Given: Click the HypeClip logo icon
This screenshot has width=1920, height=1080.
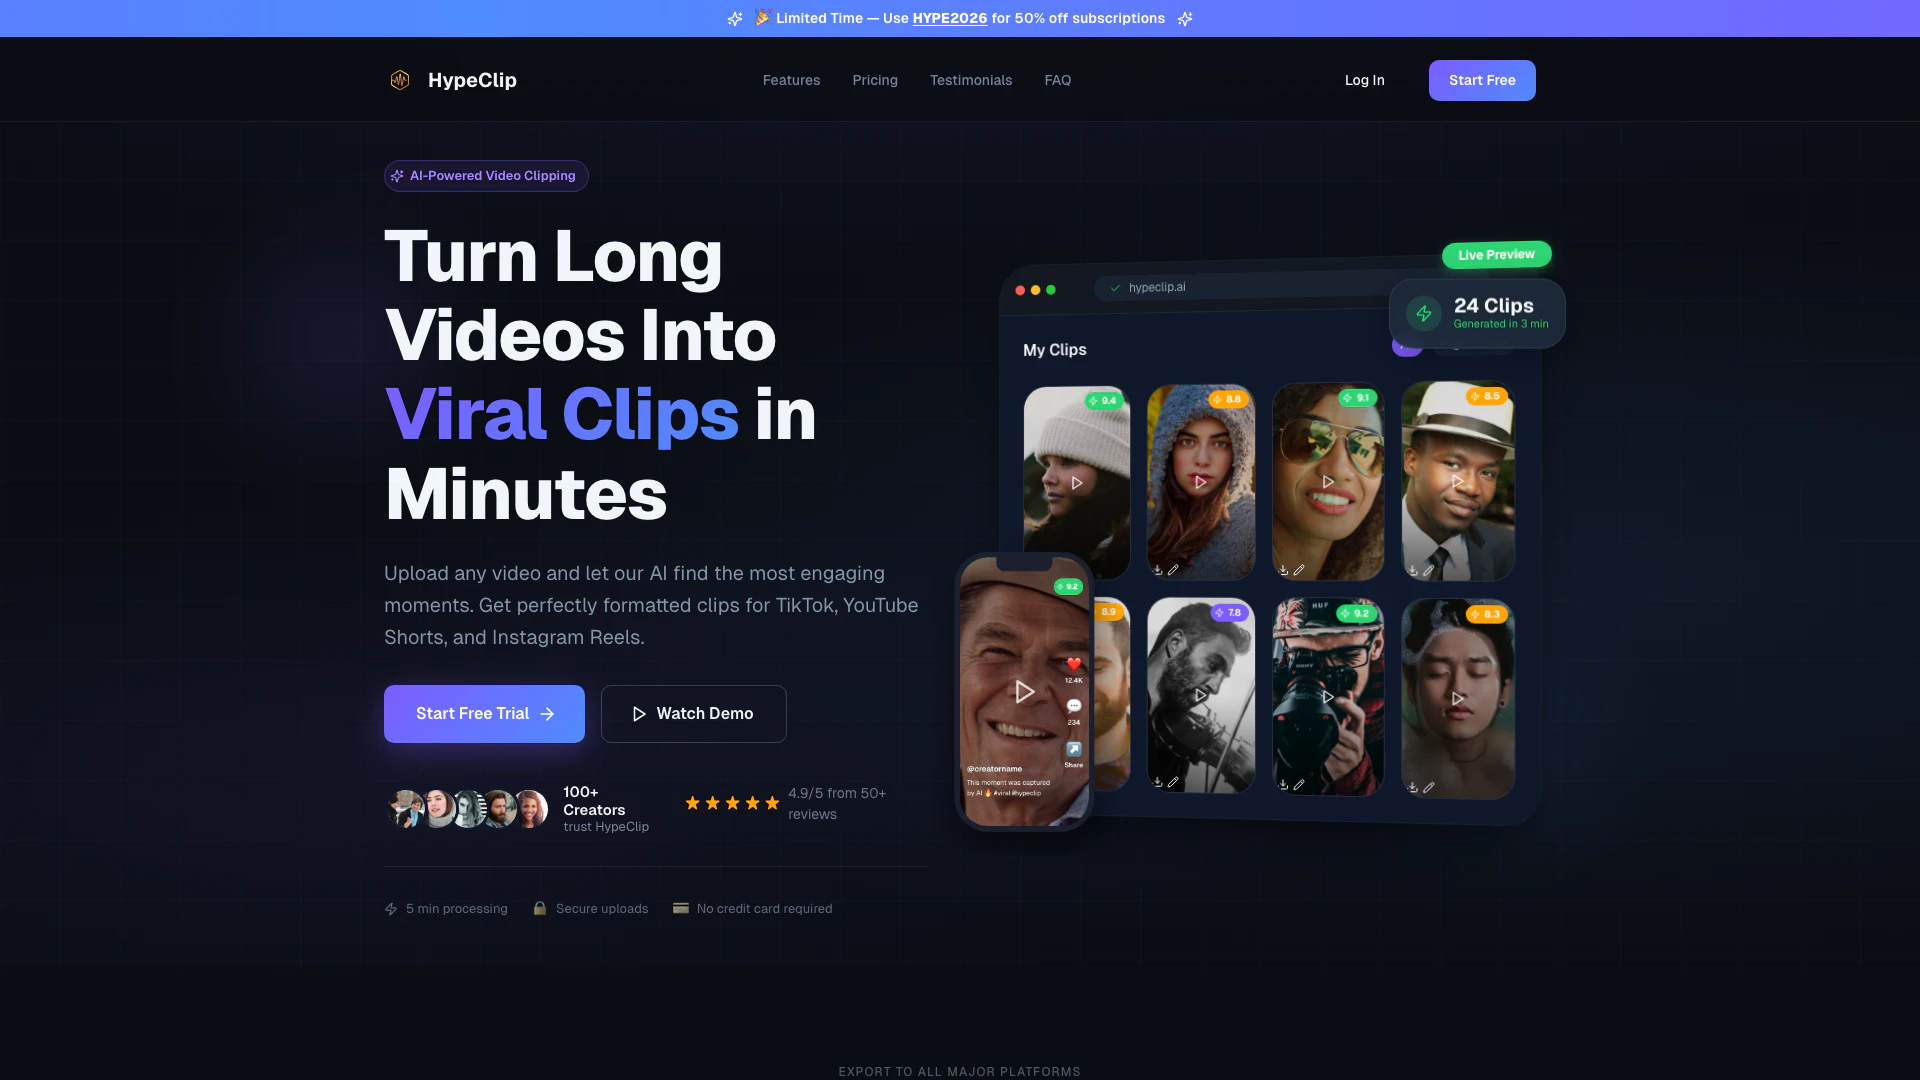Looking at the screenshot, I should click(x=400, y=80).
